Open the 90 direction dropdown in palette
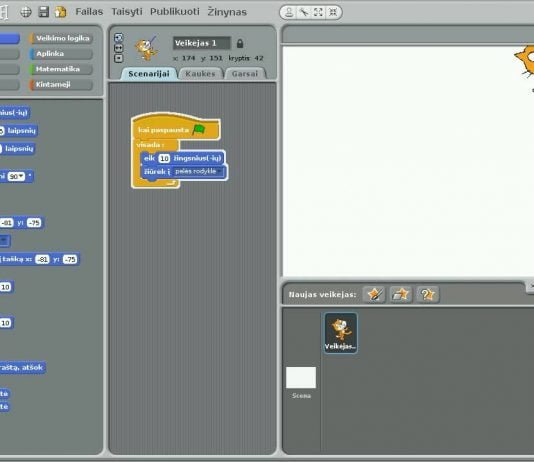 pyautogui.click(x=16, y=176)
